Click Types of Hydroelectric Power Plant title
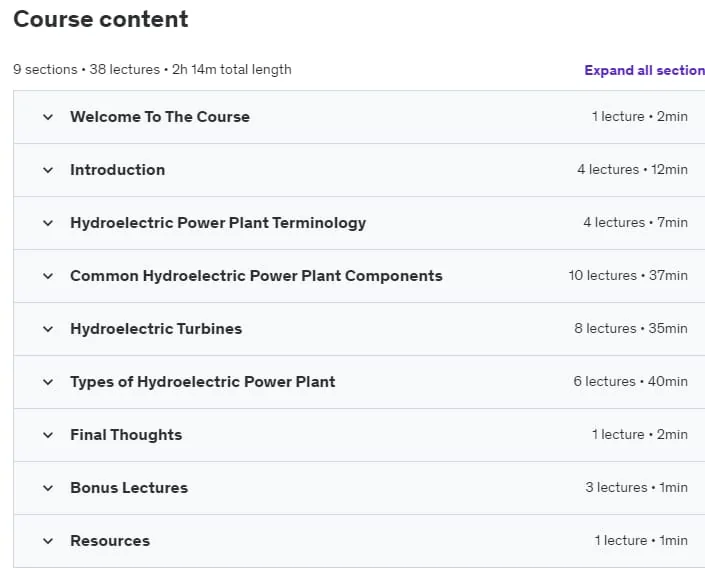705x568 pixels. [203, 382]
